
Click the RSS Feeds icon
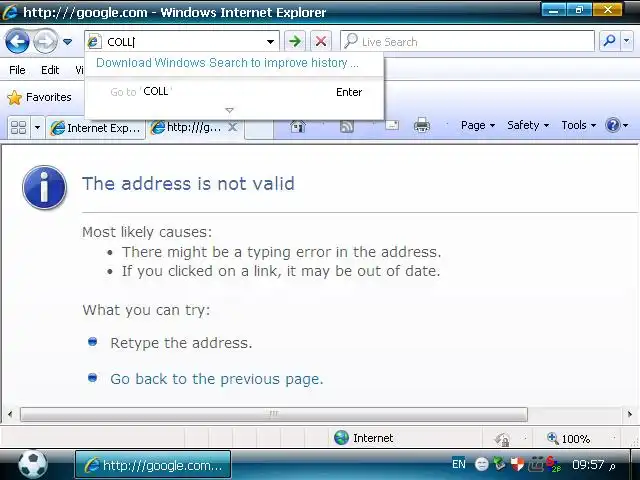[x=347, y=126]
